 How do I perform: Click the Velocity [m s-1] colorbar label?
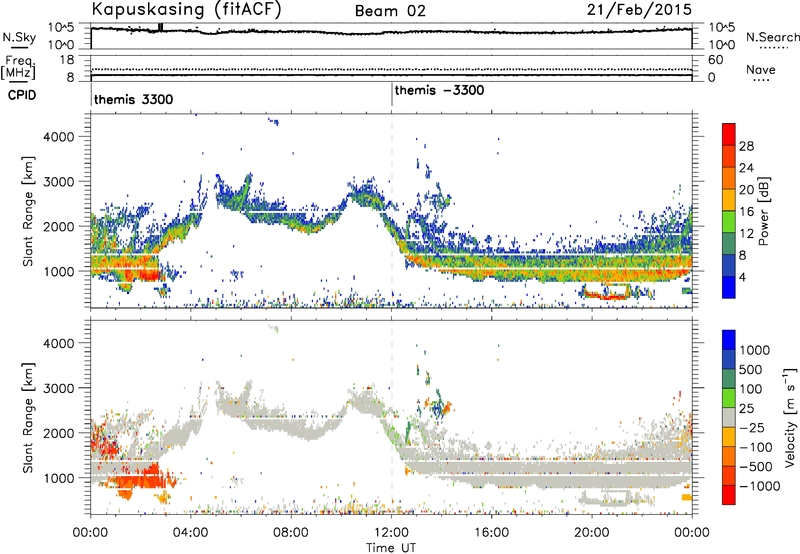pos(791,417)
